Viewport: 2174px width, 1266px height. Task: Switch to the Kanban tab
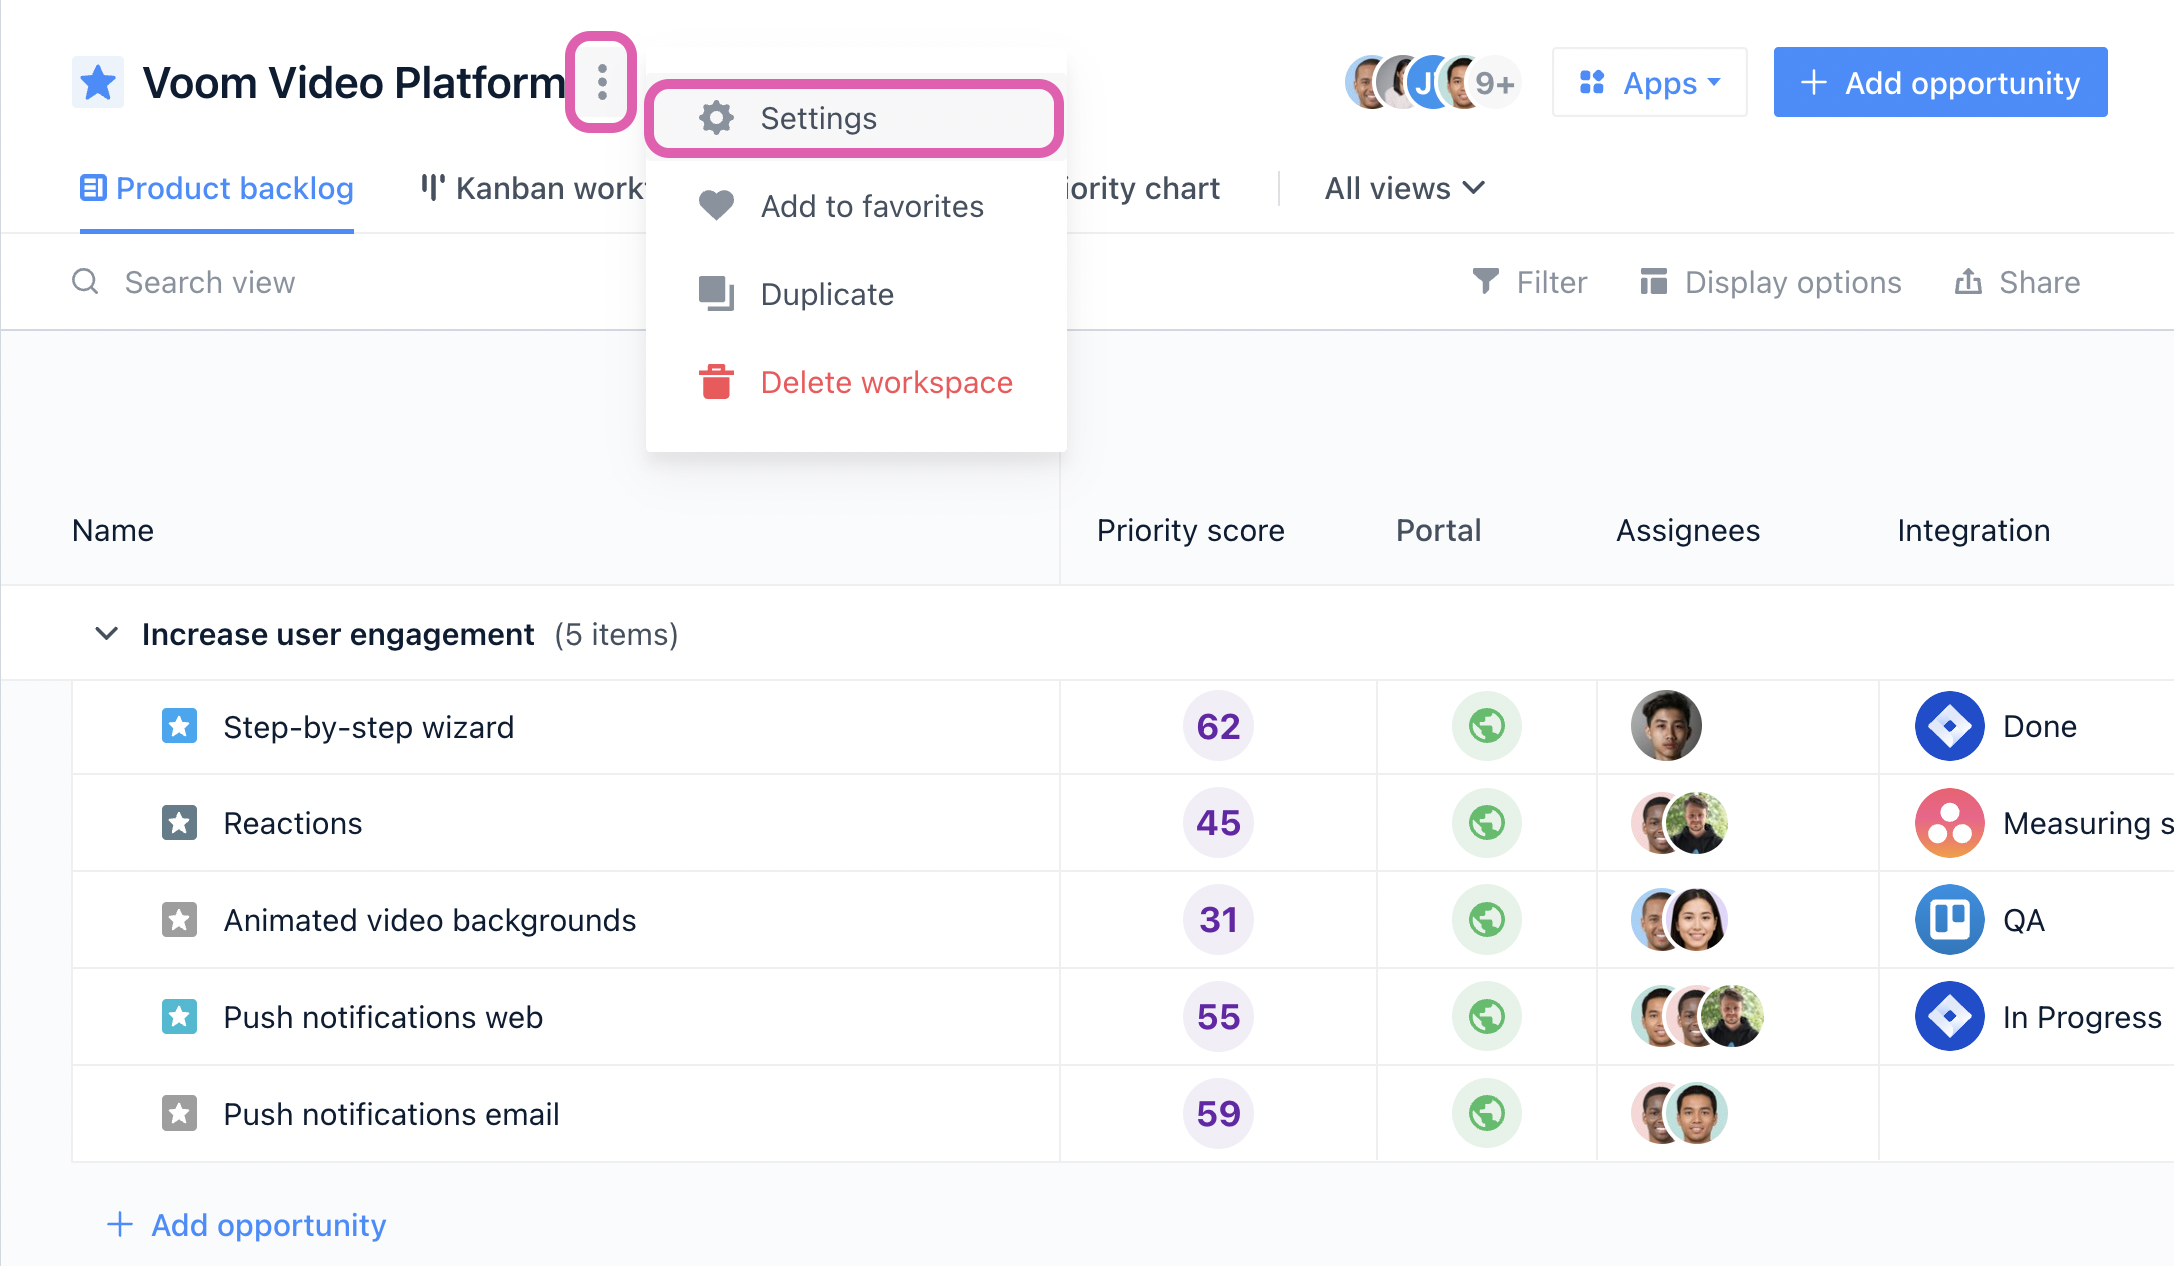coord(532,188)
